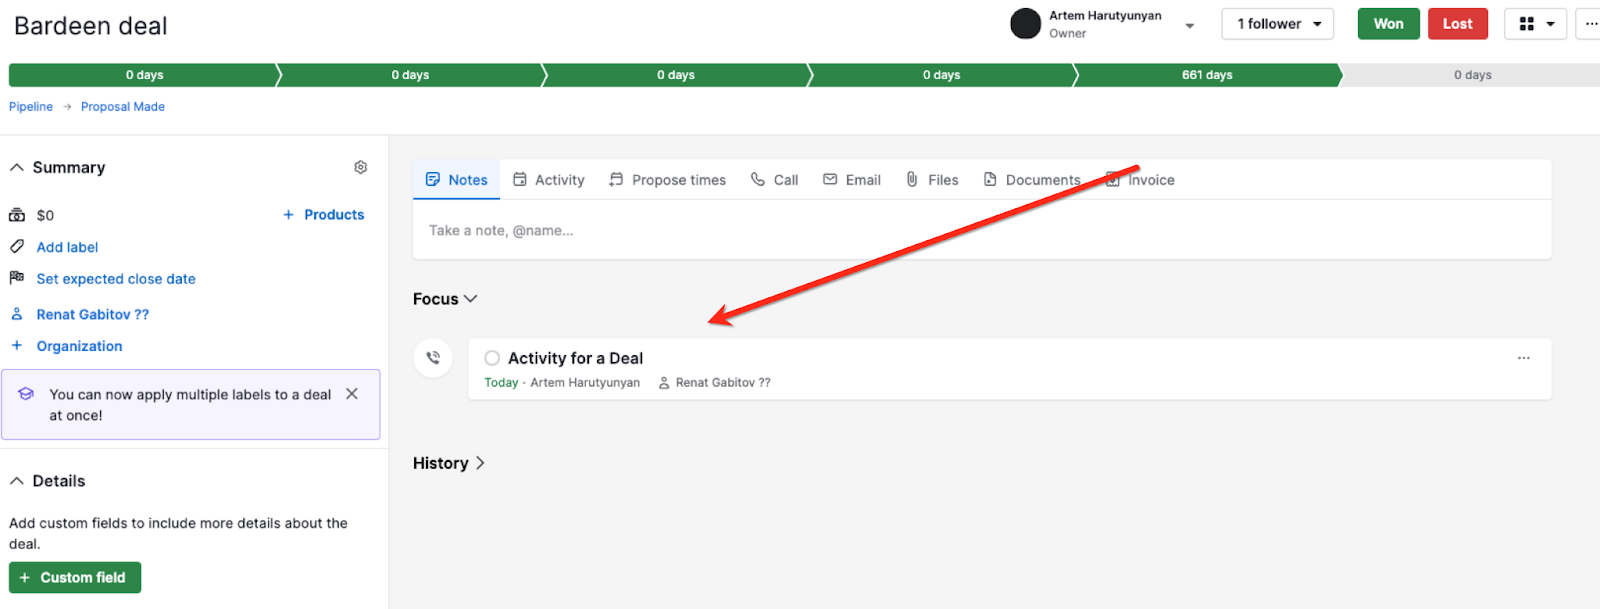The width and height of the screenshot is (1600, 609).
Task: Click the Bardeen deal title
Action: (x=91, y=26)
